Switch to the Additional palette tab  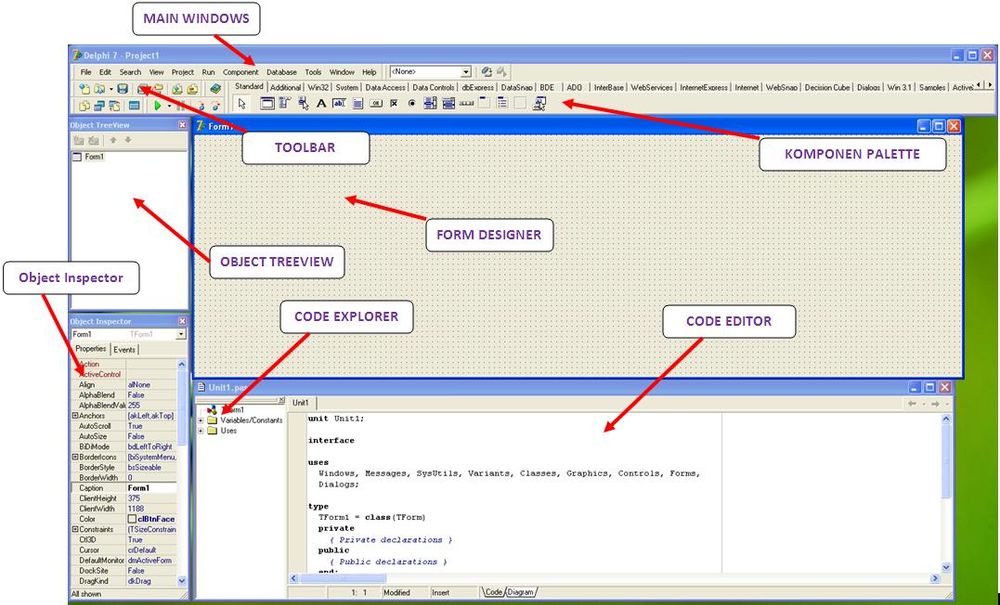[x=285, y=87]
